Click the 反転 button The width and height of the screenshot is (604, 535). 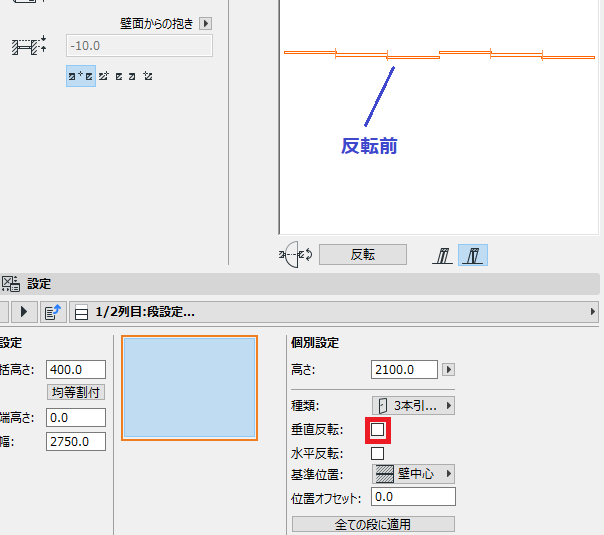[x=363, y=255]
